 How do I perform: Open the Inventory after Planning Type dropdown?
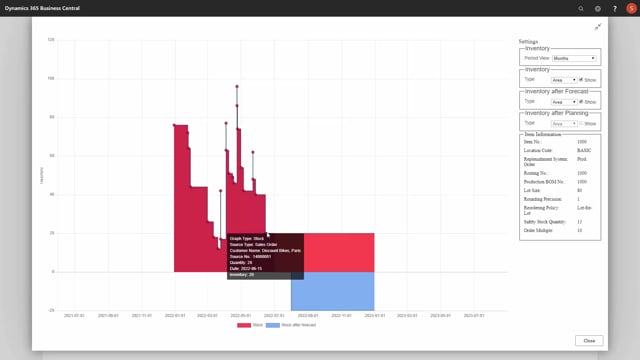[564, 123]
